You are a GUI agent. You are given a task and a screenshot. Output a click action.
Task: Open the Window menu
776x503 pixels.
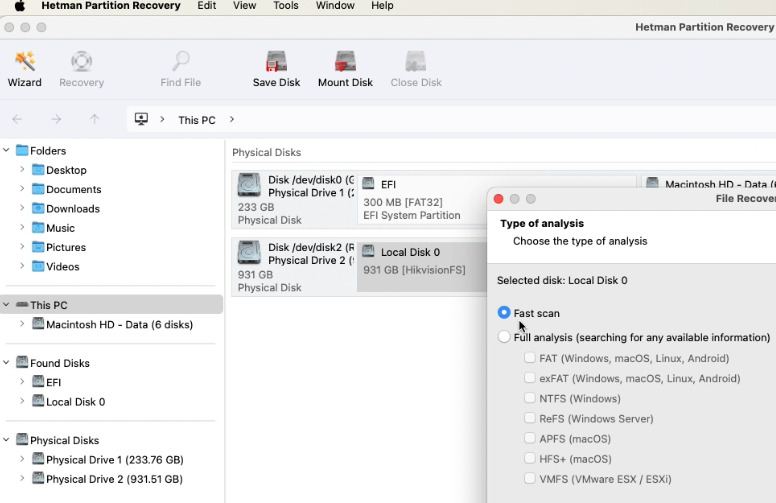(x=335, y=6)
